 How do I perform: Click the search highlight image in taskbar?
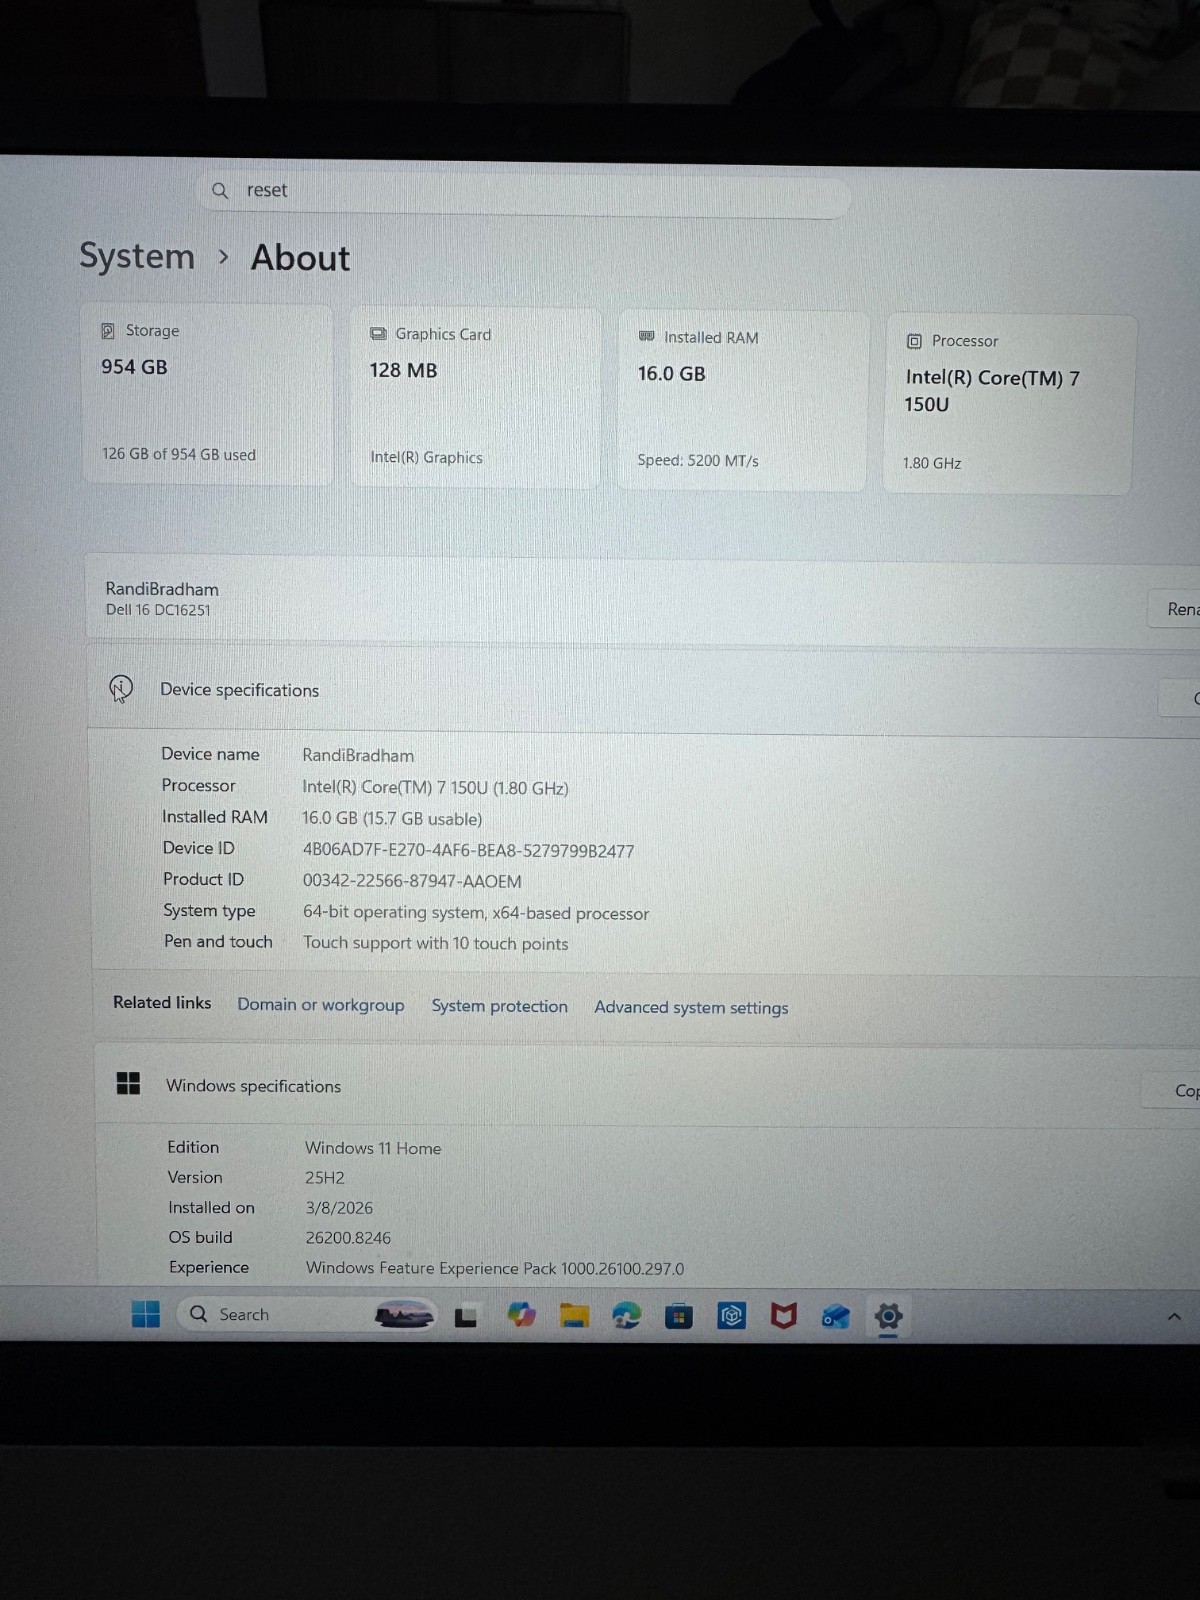pos(404,1315)
